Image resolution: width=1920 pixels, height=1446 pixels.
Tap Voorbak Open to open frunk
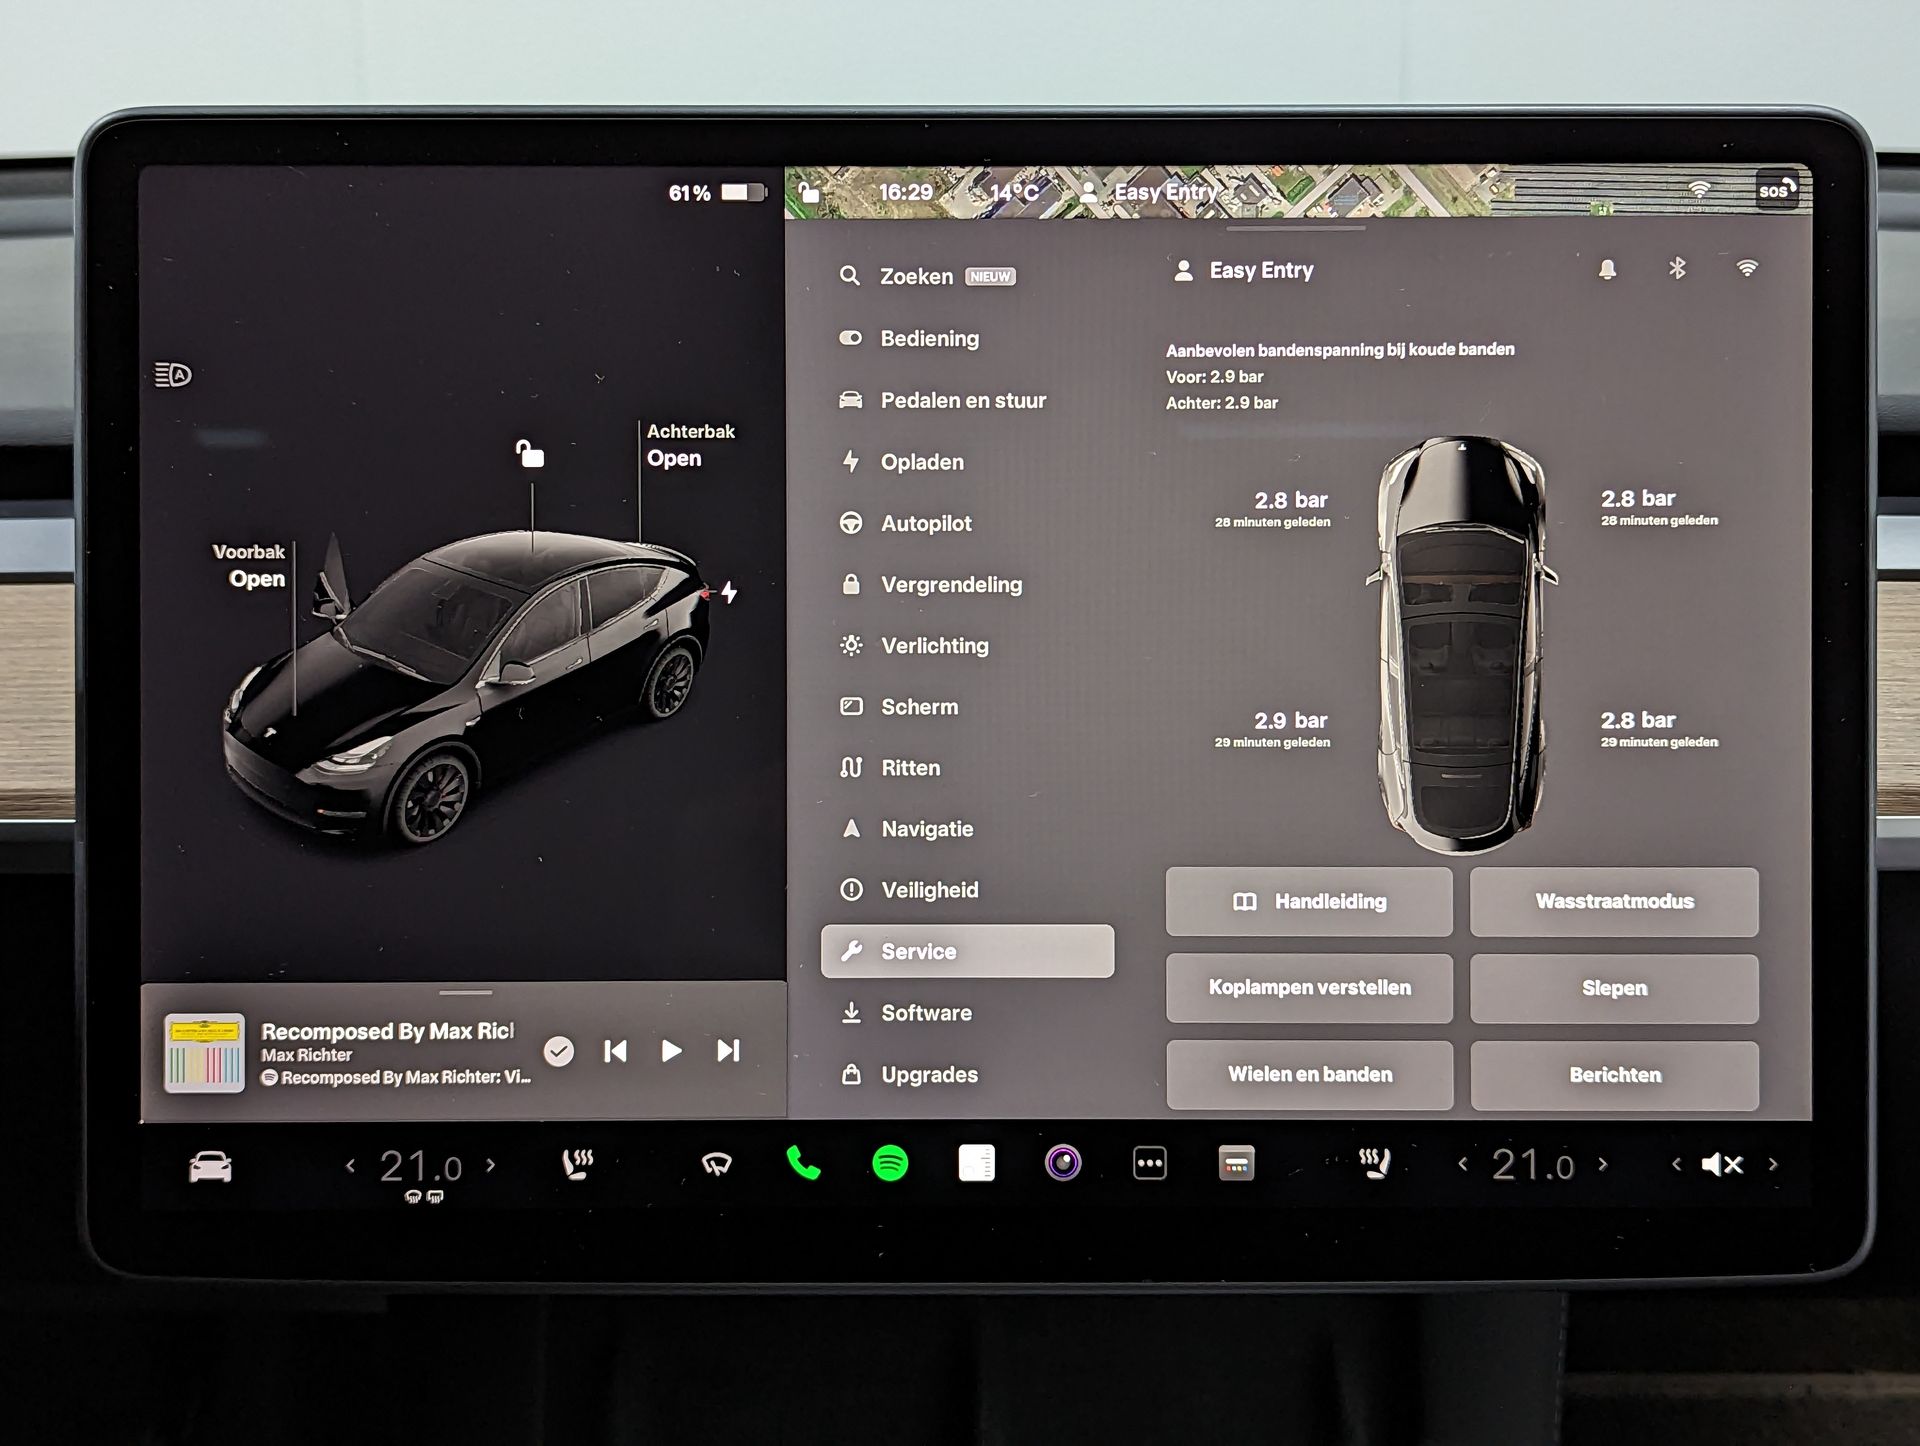pyautogui.click(x=249, y=565)
